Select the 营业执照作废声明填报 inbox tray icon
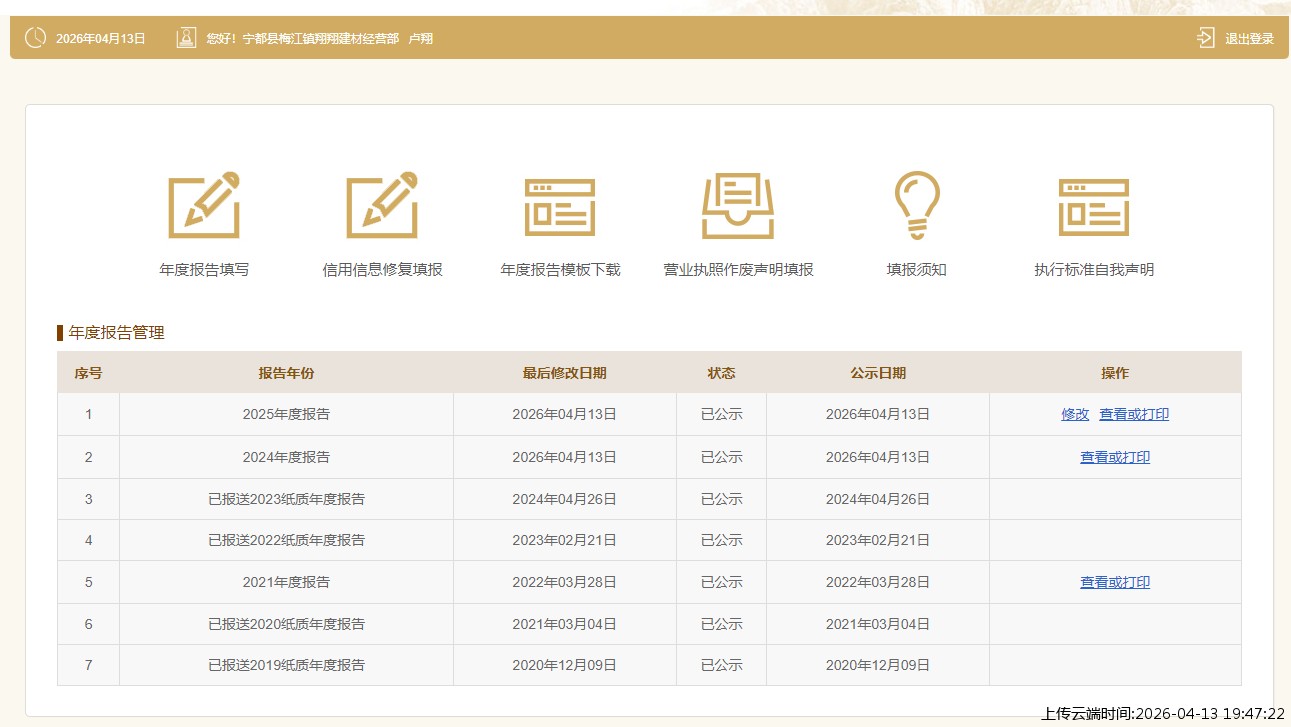Viewport: 1291px width, 727px height. pyautogui.click(x=738, y=206)
